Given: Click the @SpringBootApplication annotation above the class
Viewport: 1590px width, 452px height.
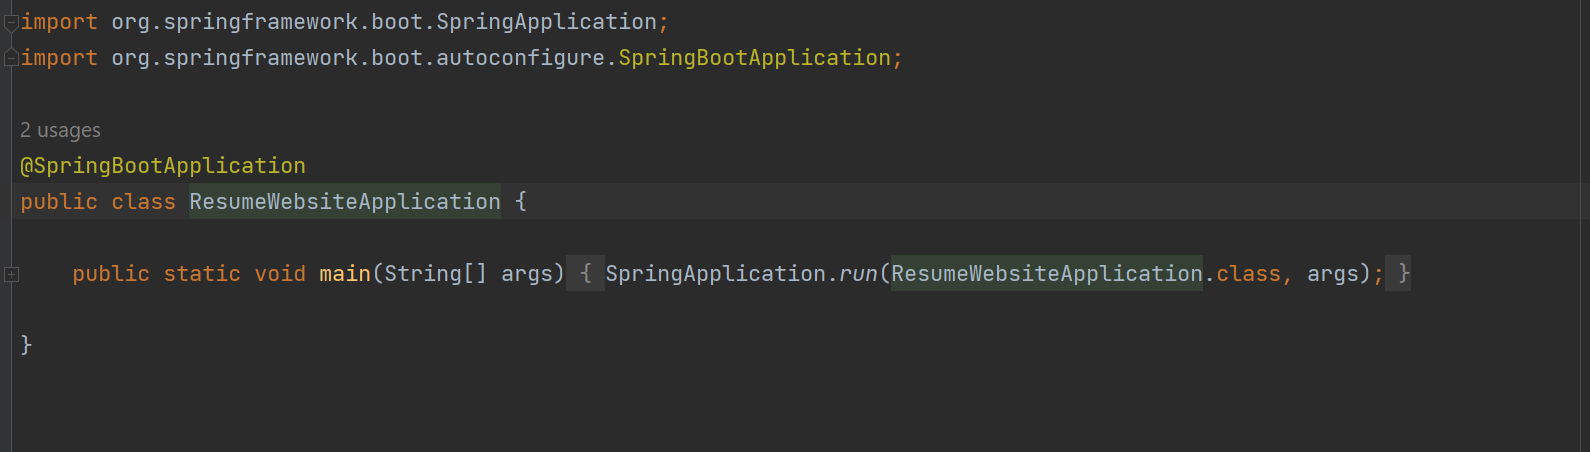Looking at the screenshot, I should click(x=163, y=166).
